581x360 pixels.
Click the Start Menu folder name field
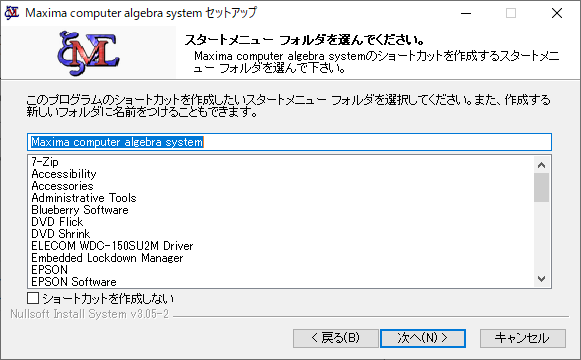click(289, 142)
